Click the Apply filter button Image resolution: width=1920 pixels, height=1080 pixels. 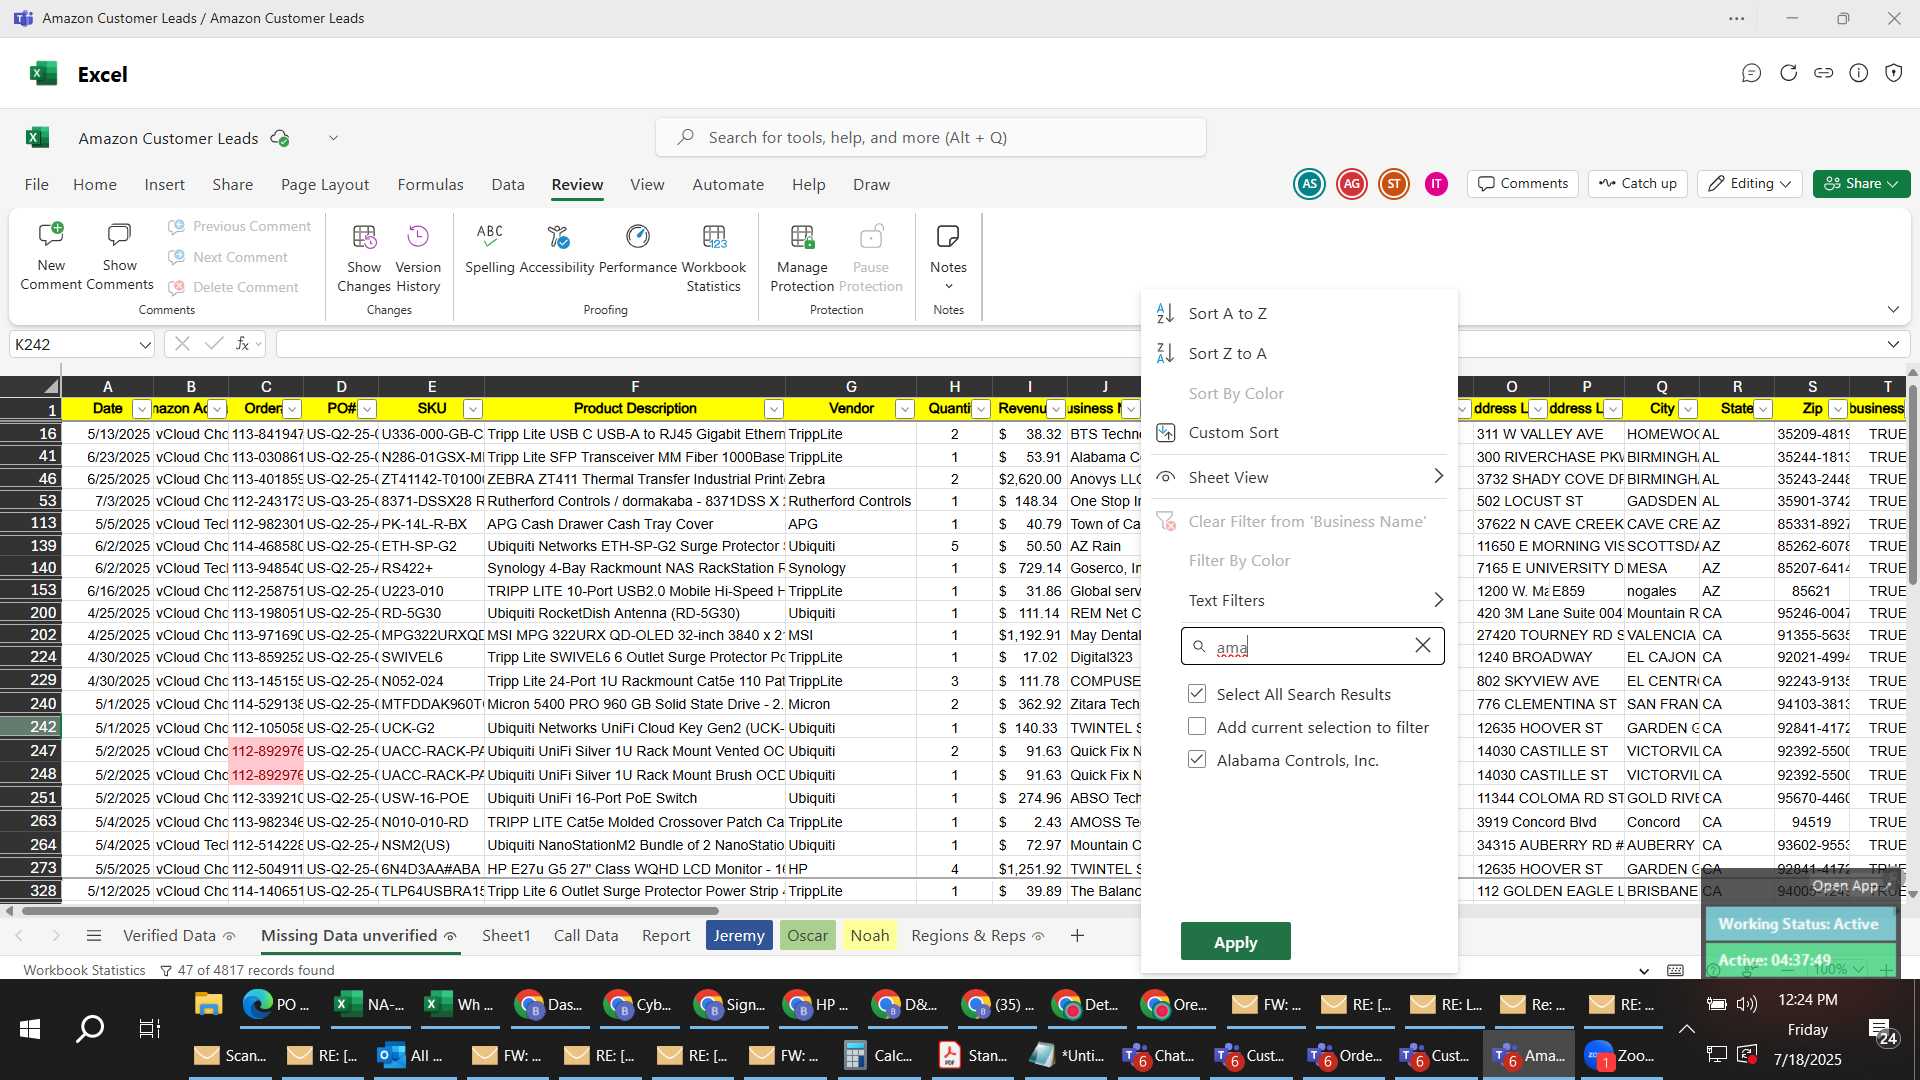click(1235, 942)
